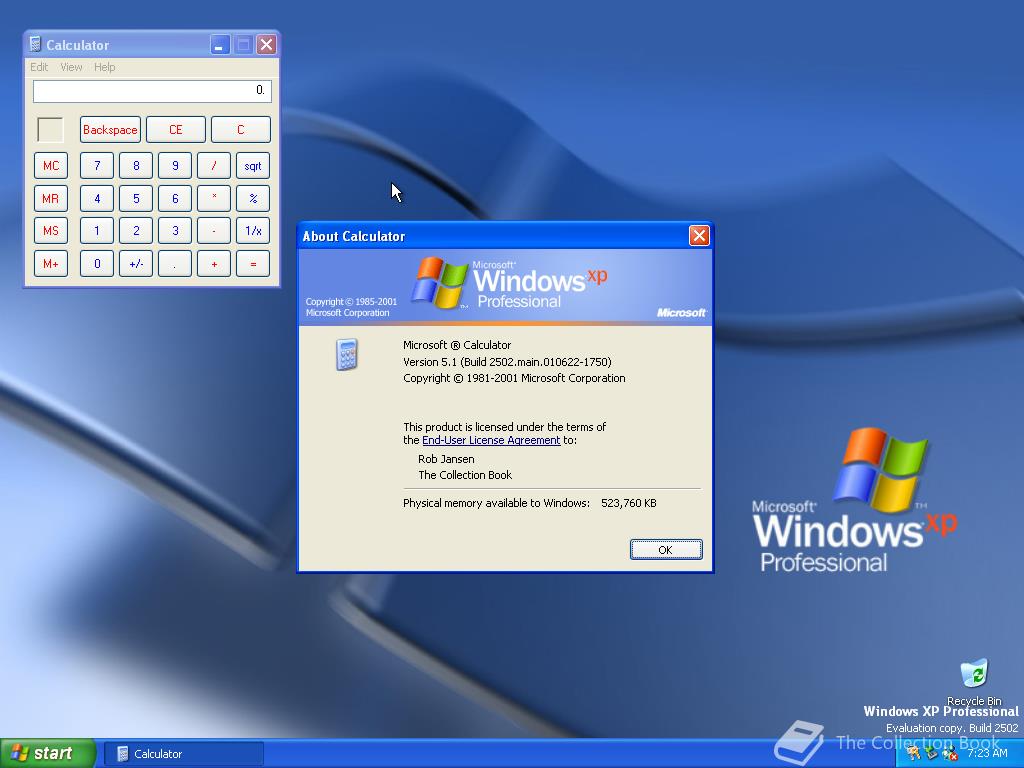The image size is (1024, 768).
Task: Click the +/- sign change button
Action: click(x=136, y=264)
